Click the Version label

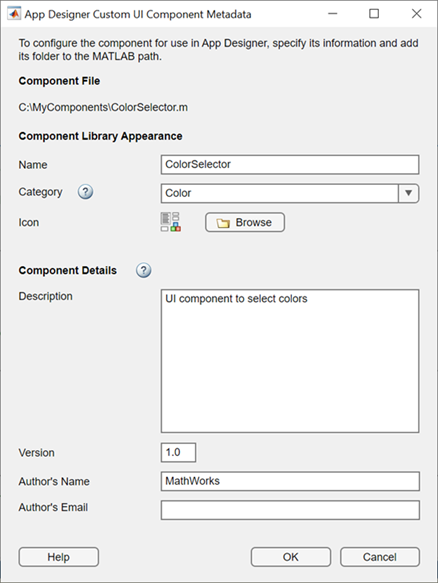click(37, 453)
